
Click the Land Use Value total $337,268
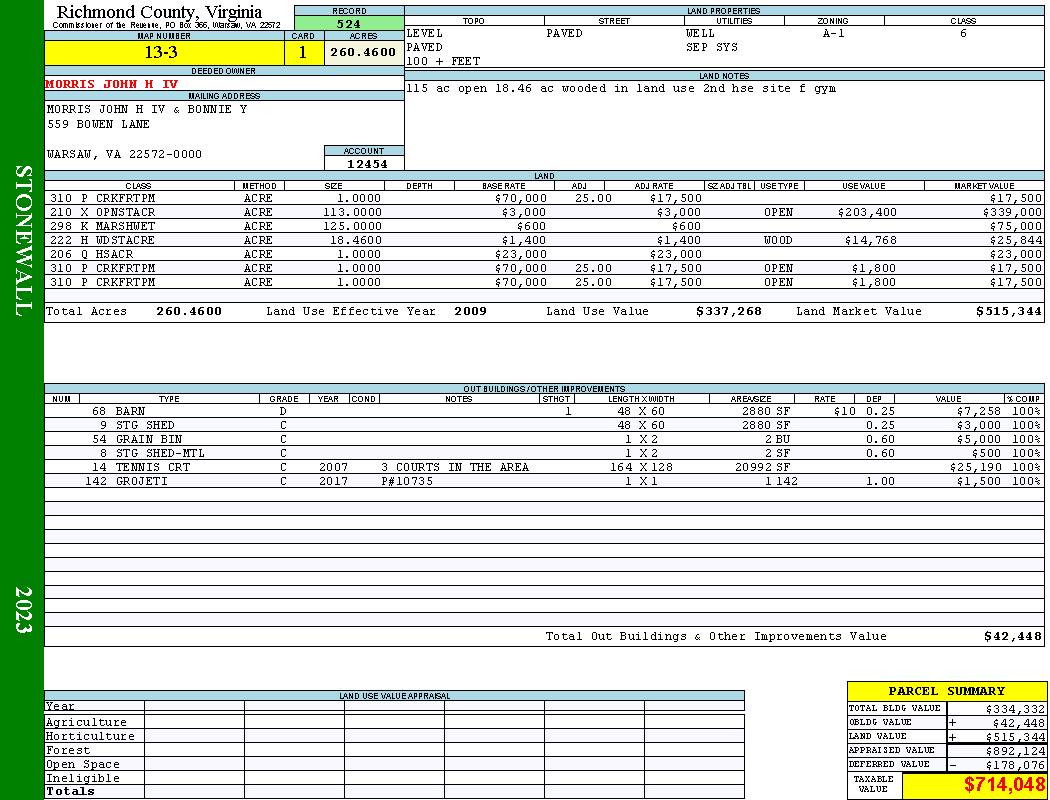(x=729, y=311)
